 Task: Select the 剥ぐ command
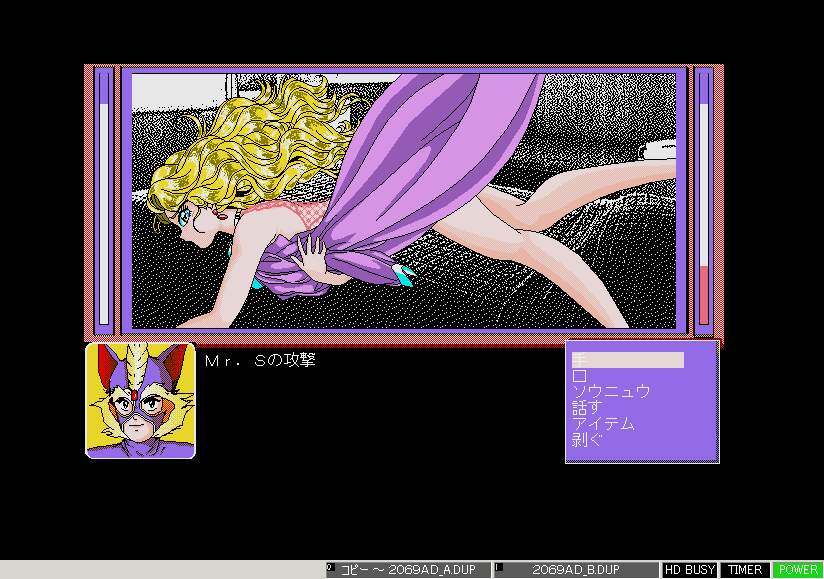click(x=587, y=439)
